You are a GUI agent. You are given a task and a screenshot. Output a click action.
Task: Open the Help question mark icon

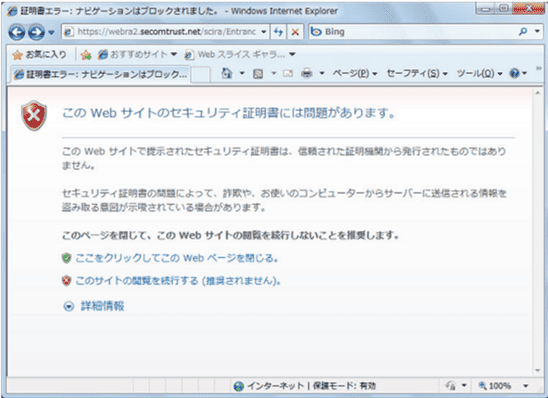[x=514, y=73]
